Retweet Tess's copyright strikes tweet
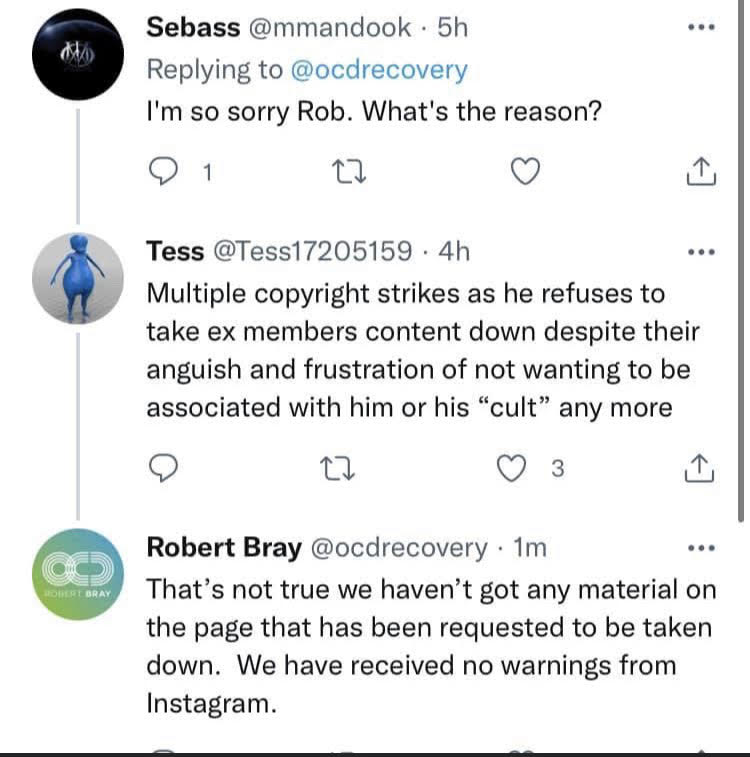 tap(343, 467)
